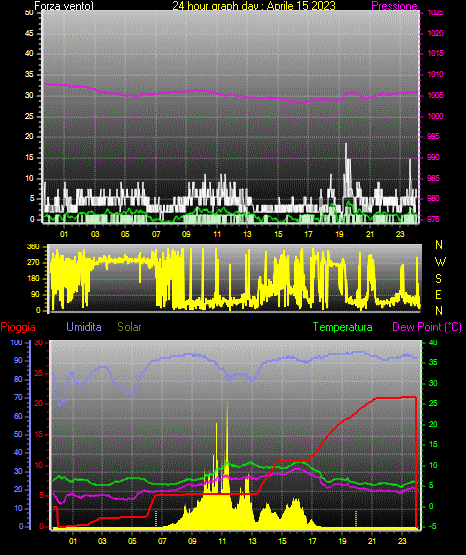
Task: Click the 'E' compass direction label
Action: coord(438,294)
